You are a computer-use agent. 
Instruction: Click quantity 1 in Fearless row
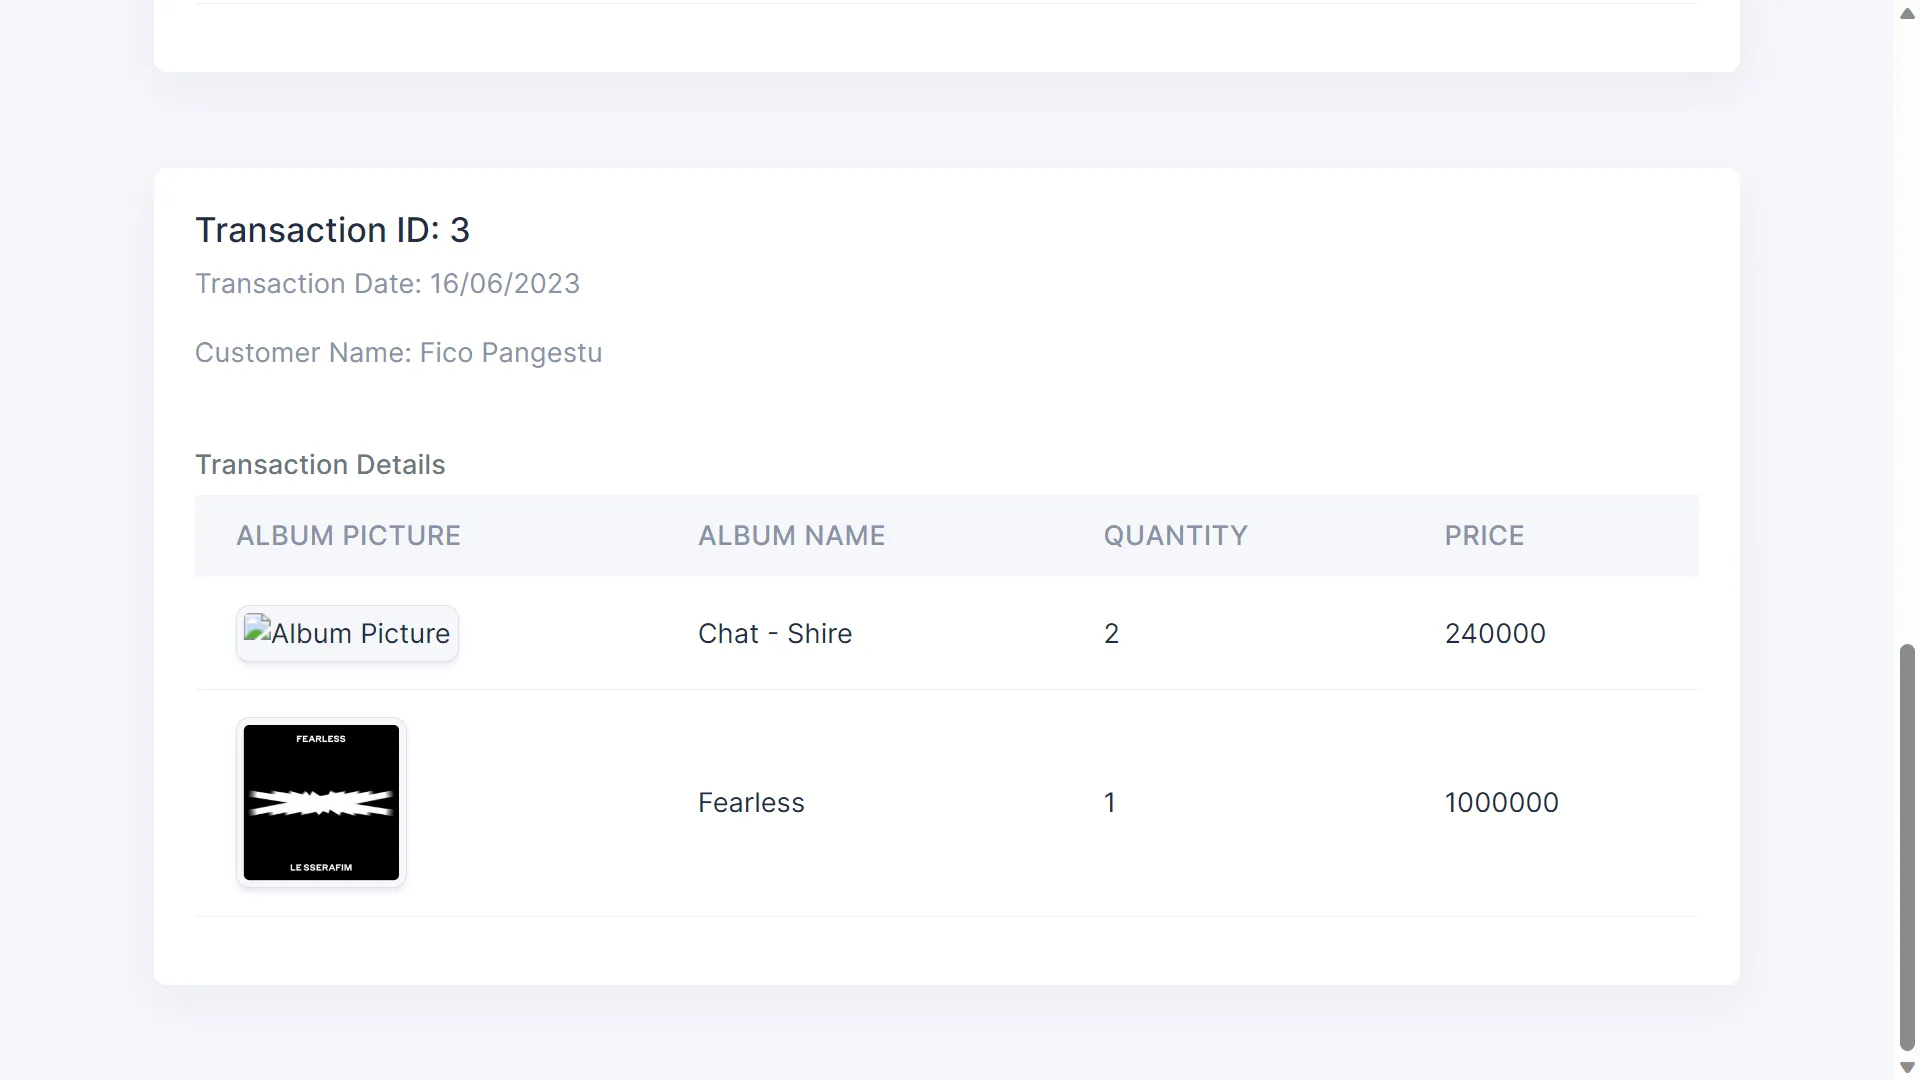(1109, 803)
